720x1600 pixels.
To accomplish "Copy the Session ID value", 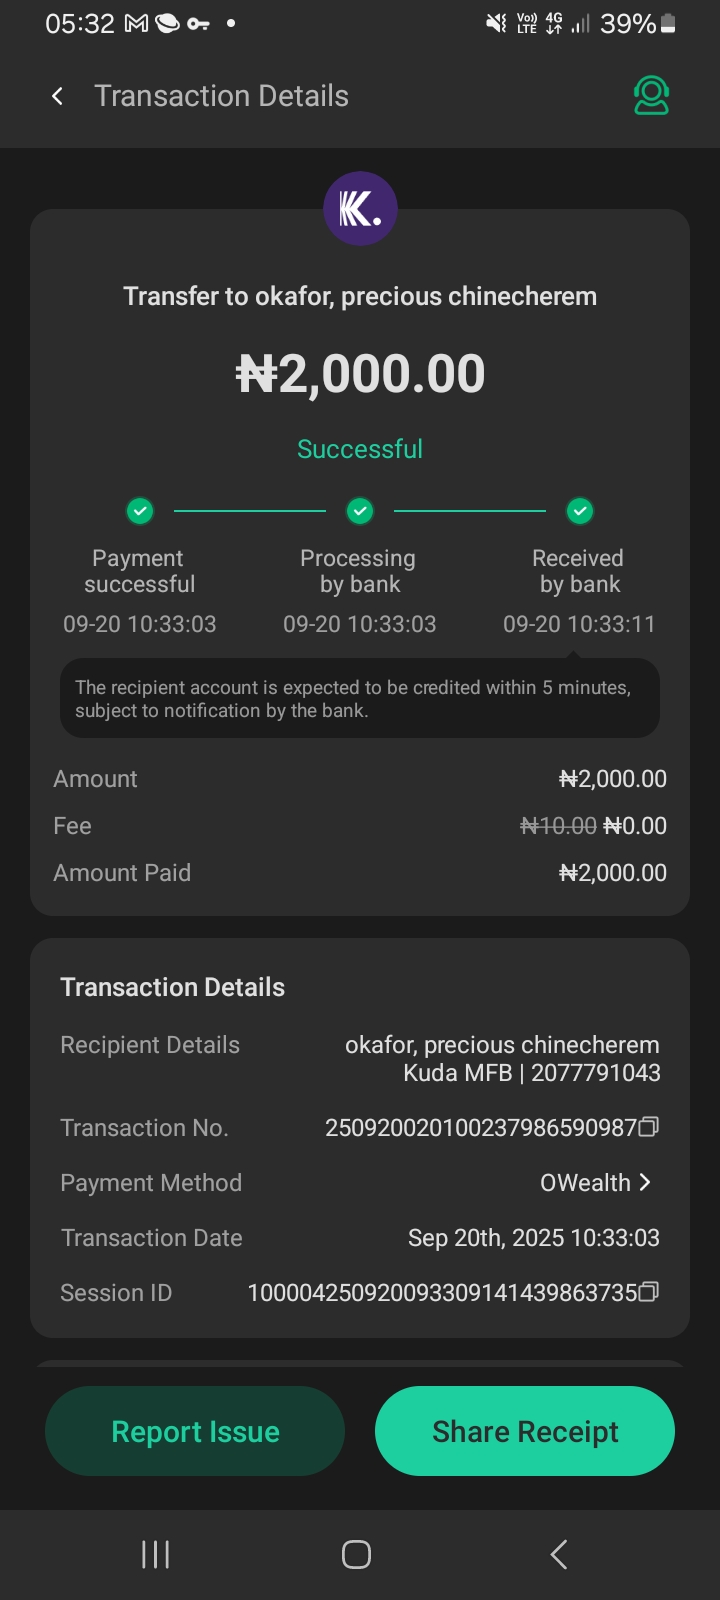I will tap(649, 1292).
